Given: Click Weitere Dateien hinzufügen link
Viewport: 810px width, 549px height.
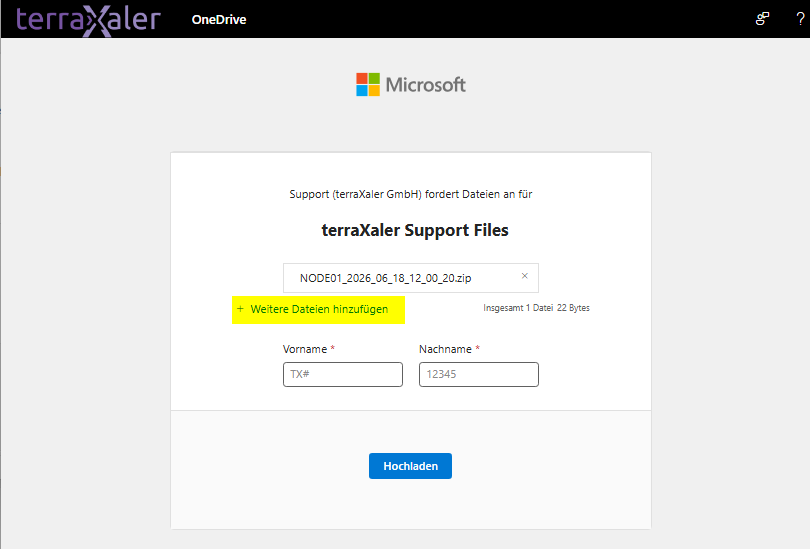Looking at the screenshot, I should 319,309.
